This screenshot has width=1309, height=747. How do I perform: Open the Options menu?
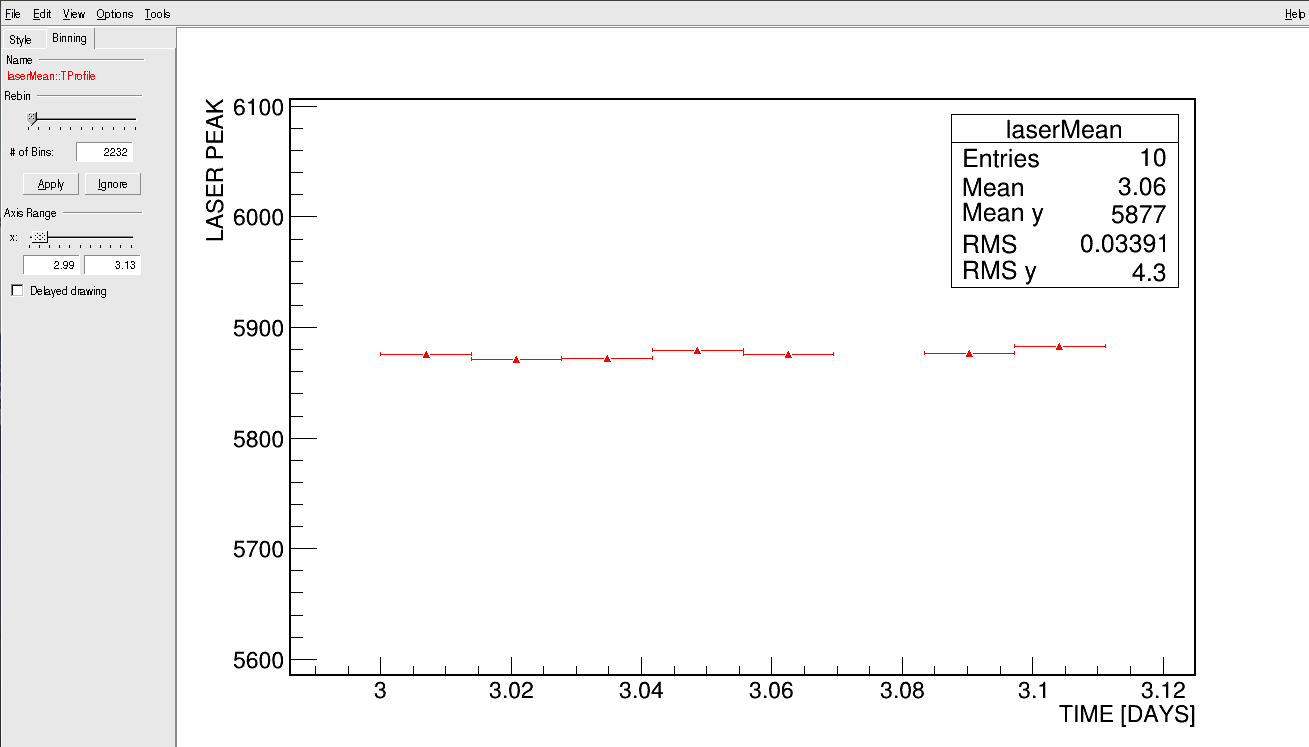click(x=115, y=14)
